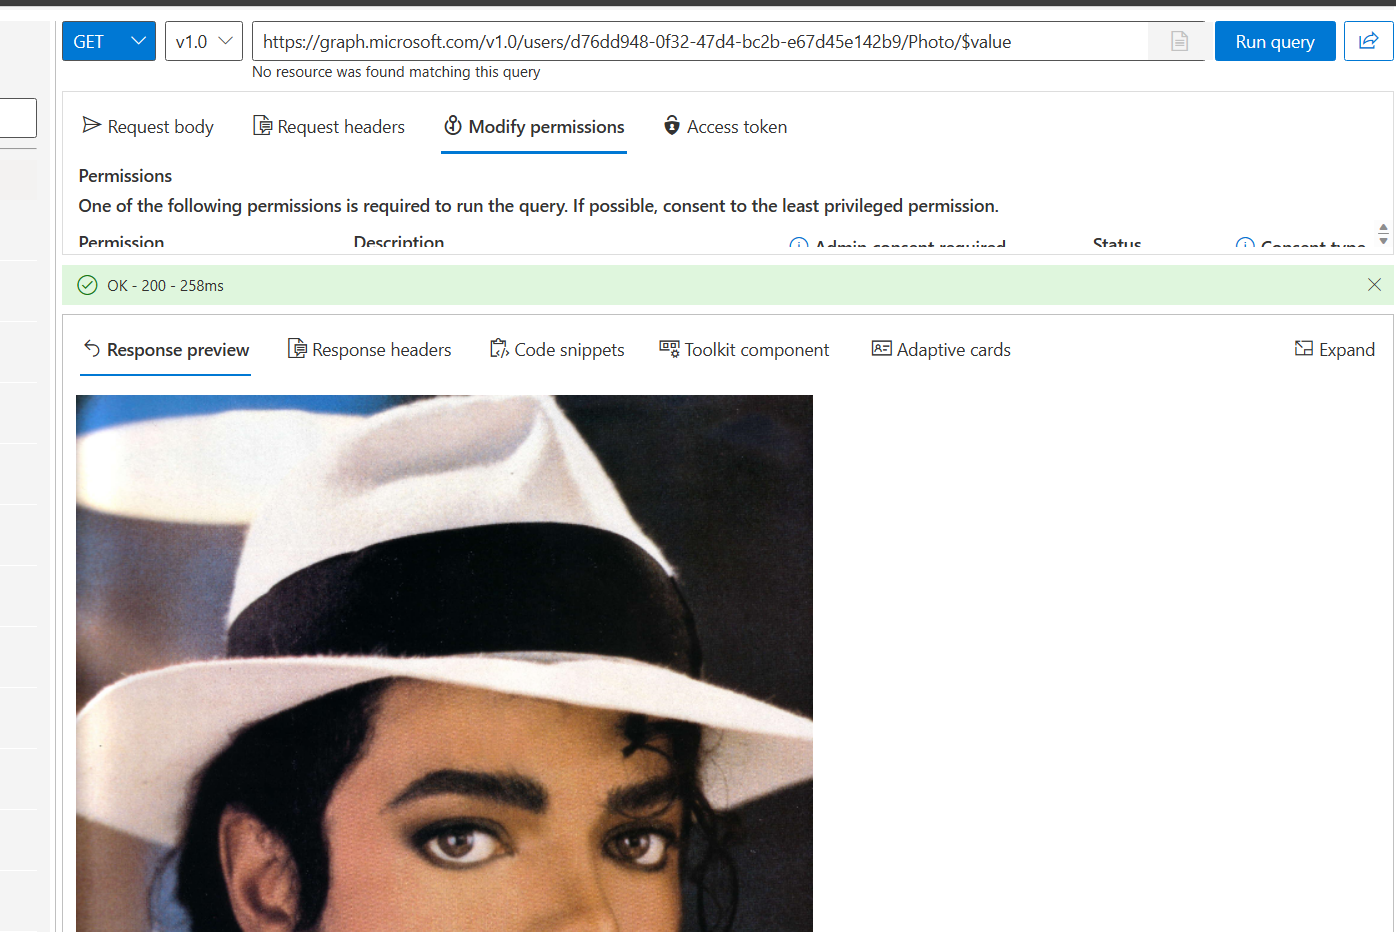Run the query
Image resolution: width=1396 pixels, height=932 pixels.
(1275, 41)
